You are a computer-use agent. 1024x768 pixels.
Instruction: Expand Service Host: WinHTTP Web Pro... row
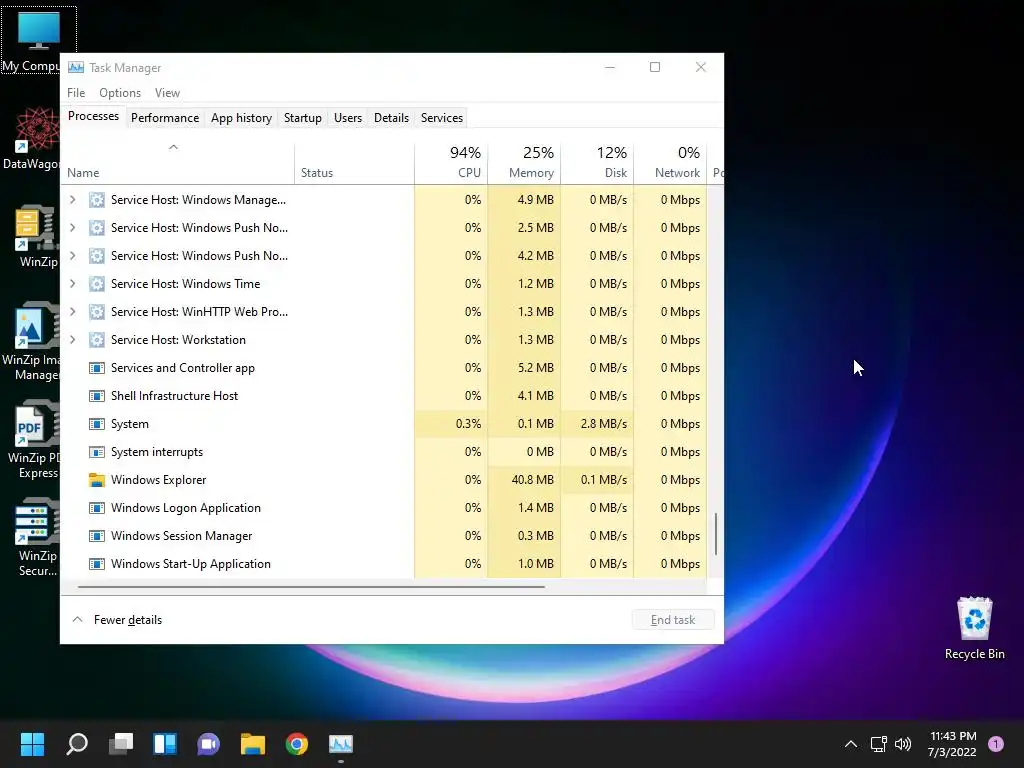click(x=72, y=312)
